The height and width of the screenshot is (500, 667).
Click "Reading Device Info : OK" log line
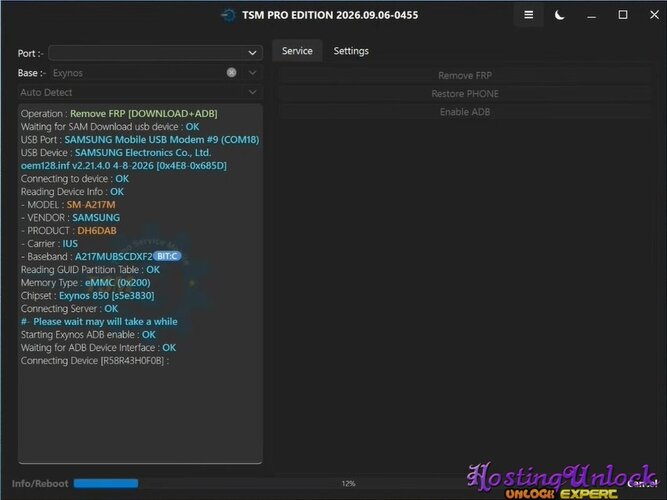click(x=72, y=192)
